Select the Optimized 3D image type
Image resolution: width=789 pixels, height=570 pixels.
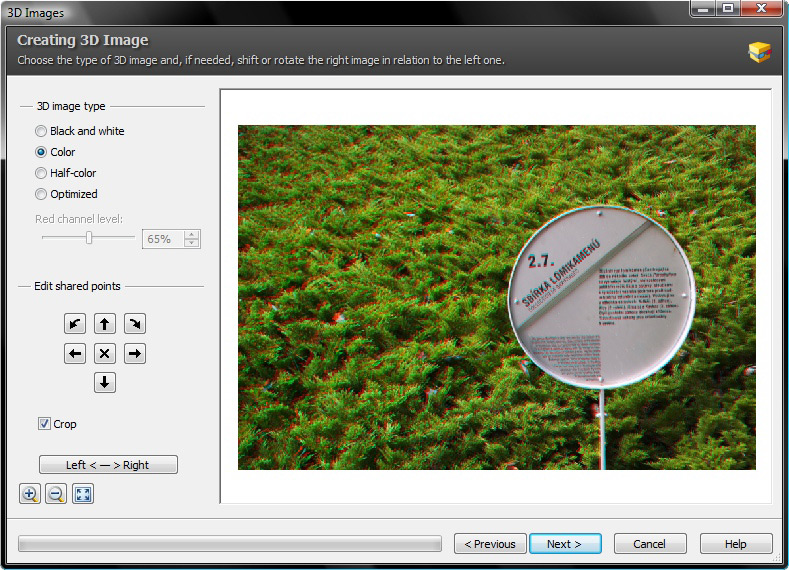41,194
